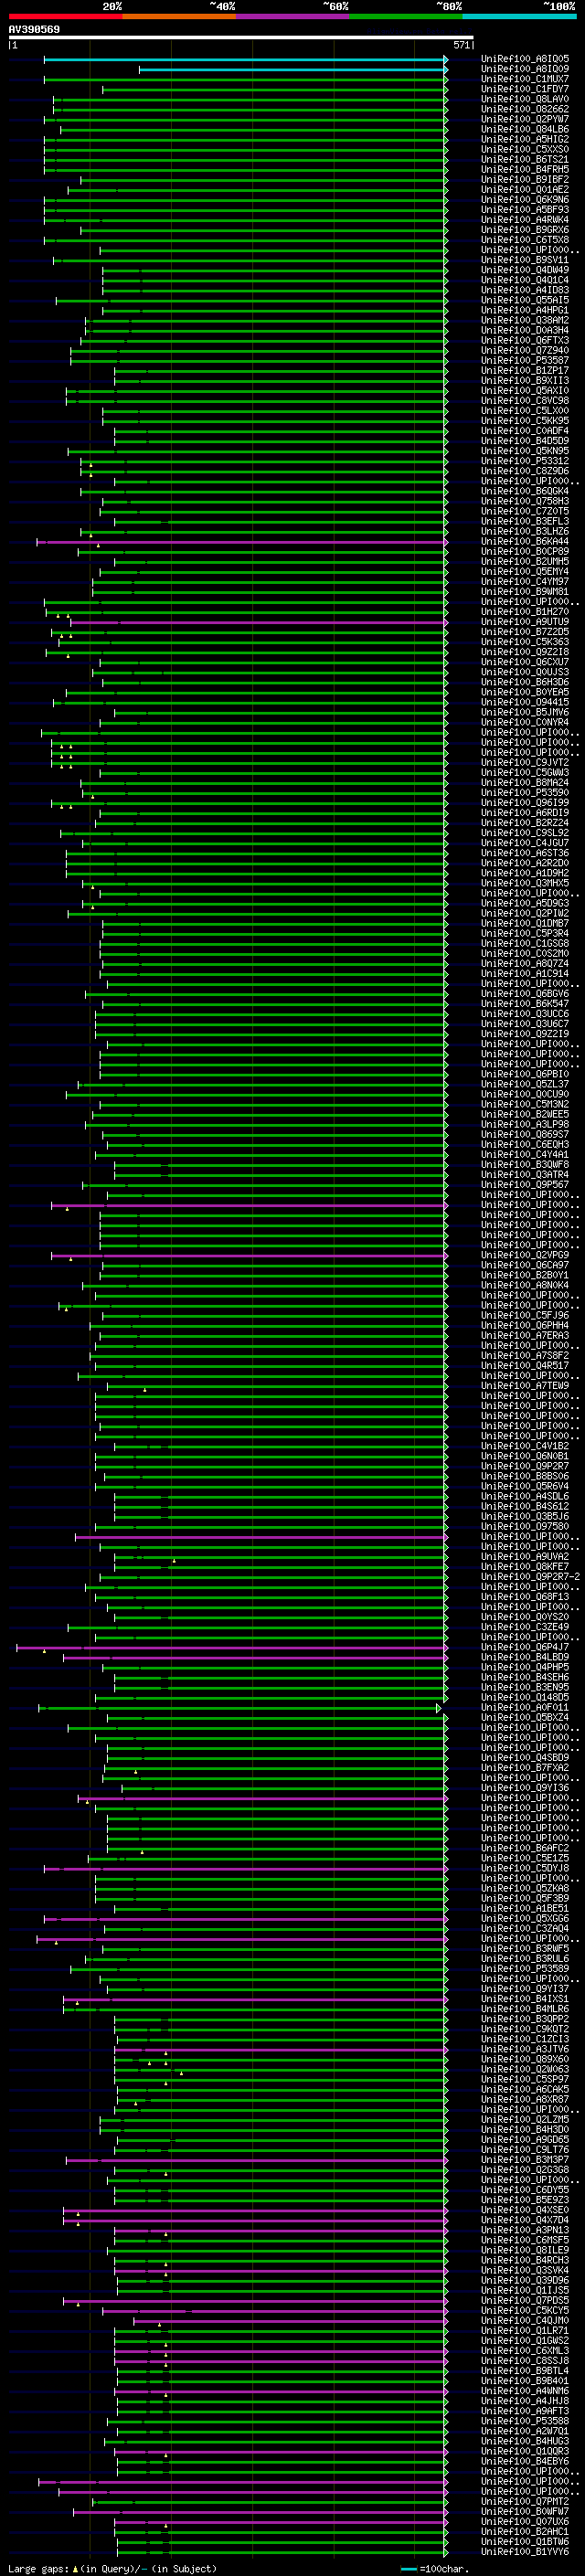Image resolution: width=585 pixels, height=2576 pixels.
Task: Click label UniRef100_P53587
Action: click(525, 360)
